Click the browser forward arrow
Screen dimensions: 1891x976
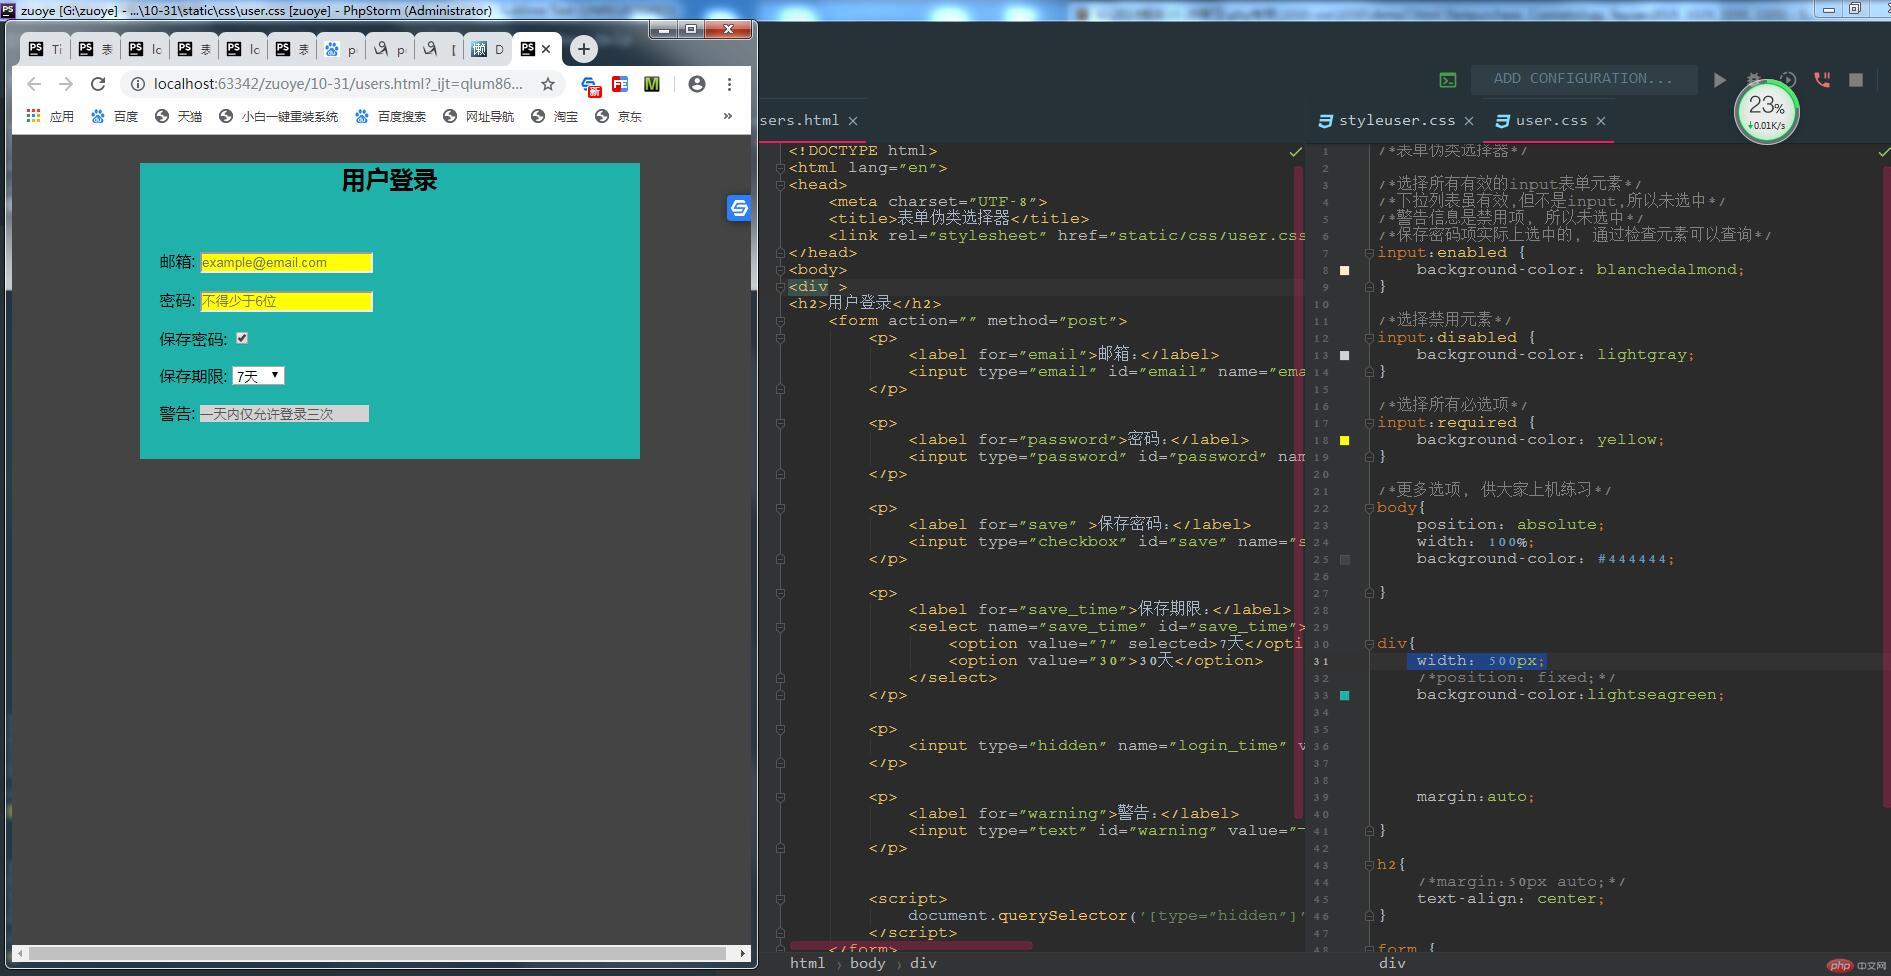(x=66, y=84)
